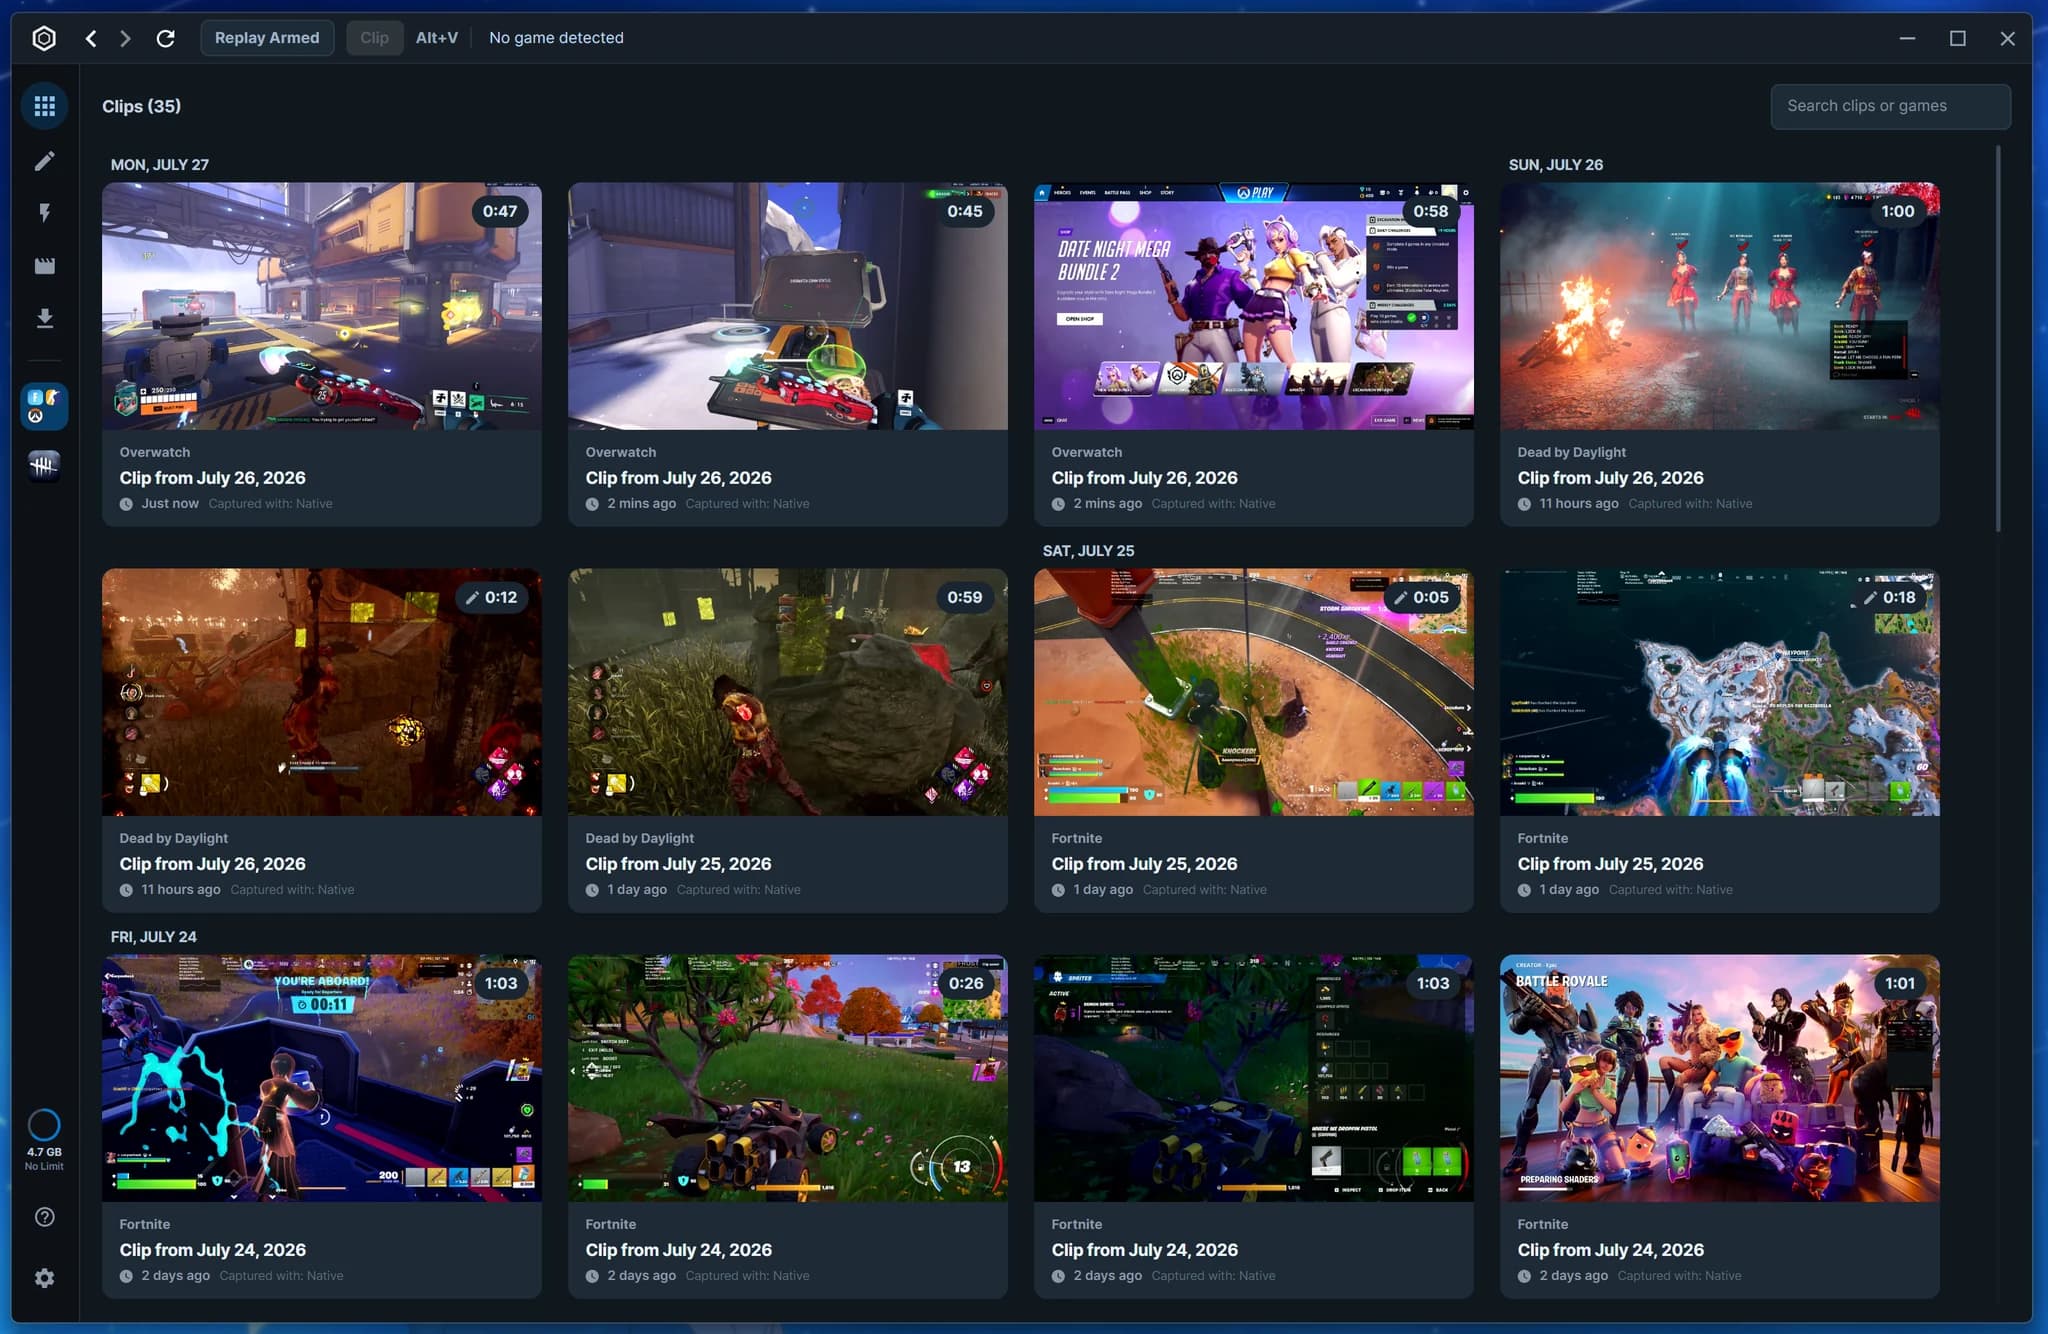Click Dead by Daylight label on 1:00 clip
This screenshot has height=1334, width=2048.
[1572, 452]
